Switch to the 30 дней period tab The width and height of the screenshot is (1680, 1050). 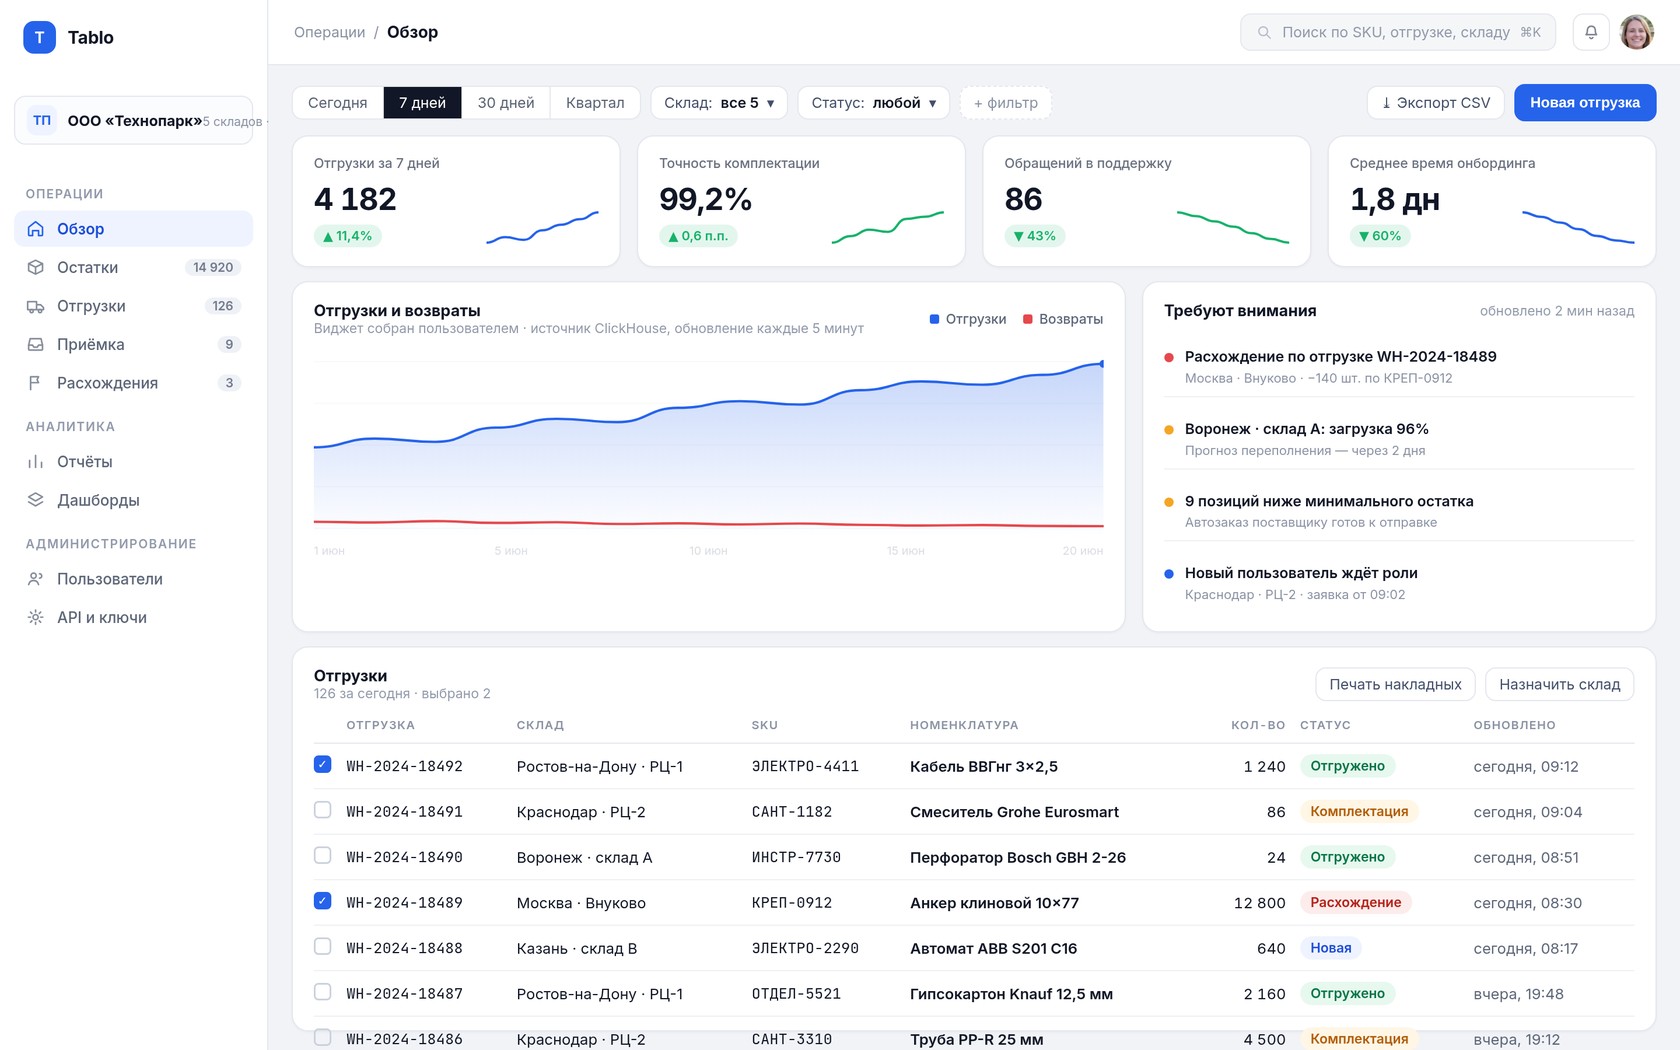tap(506, 103)
